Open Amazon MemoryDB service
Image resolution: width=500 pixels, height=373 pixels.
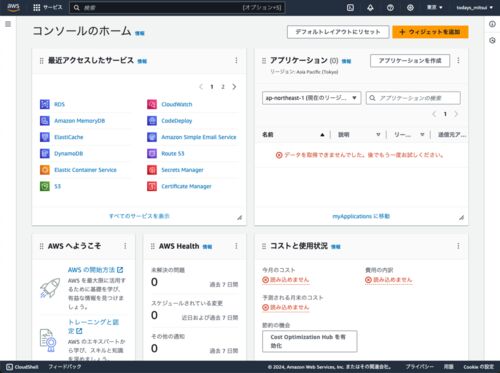(80, 121)
